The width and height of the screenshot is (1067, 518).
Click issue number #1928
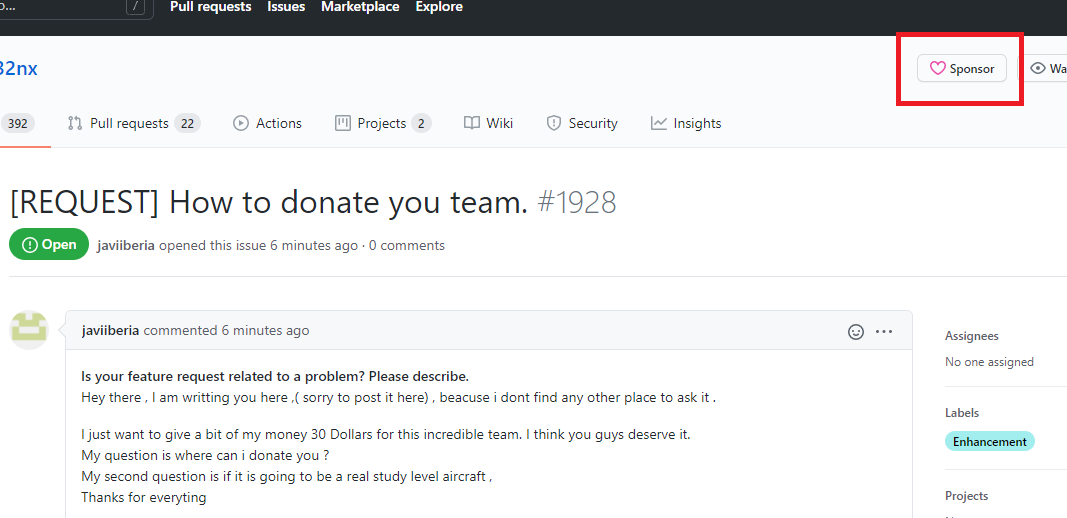pyautogui.click(x=577, y=202)
